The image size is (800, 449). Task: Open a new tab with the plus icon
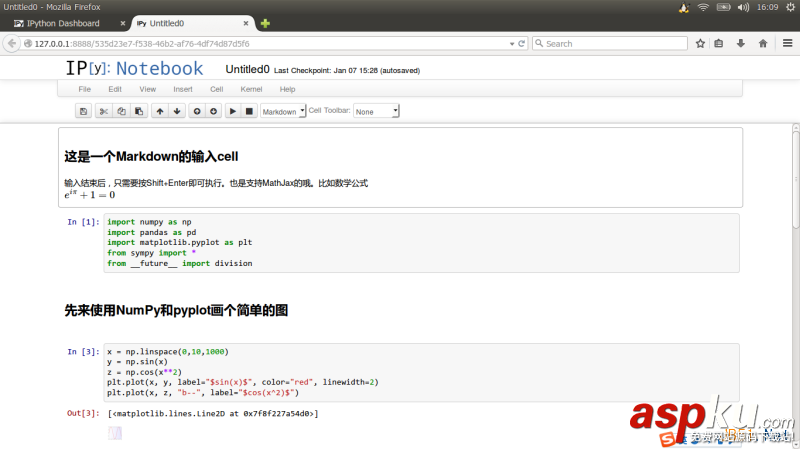(265, 23)
